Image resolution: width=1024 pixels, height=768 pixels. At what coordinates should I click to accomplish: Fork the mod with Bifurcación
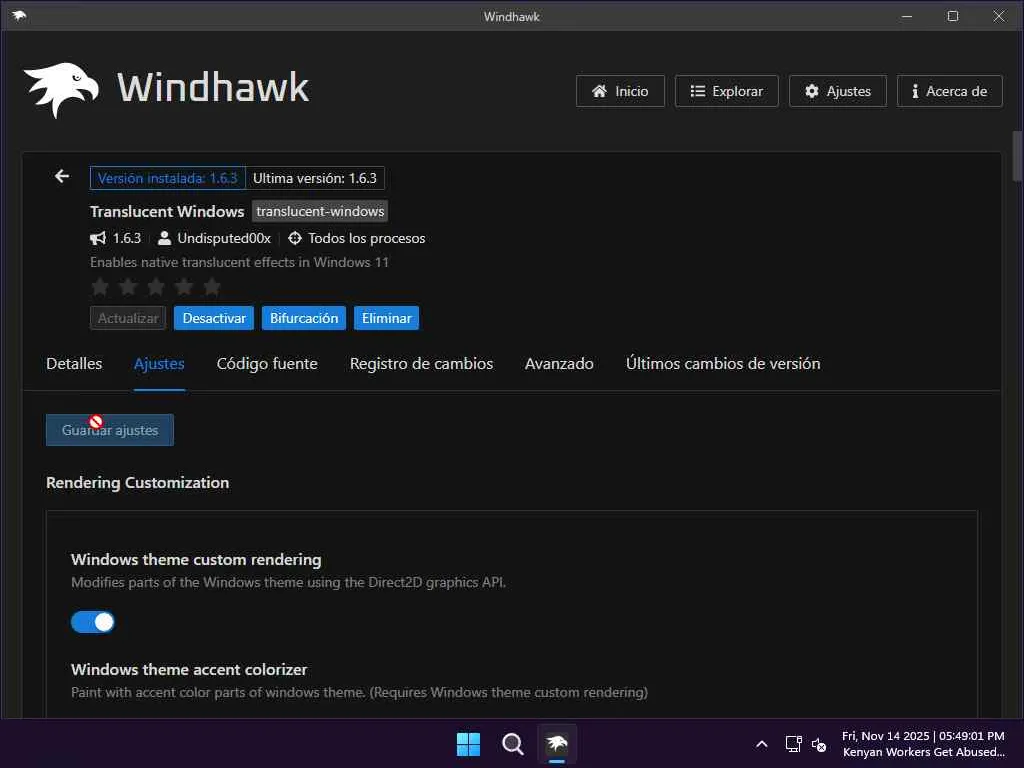click(x=304, y=318)
